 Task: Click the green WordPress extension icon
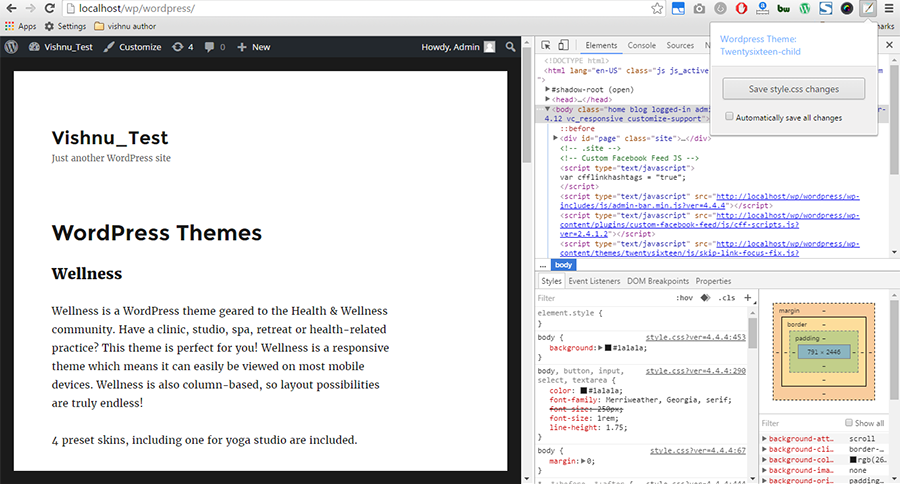[805, 9]
